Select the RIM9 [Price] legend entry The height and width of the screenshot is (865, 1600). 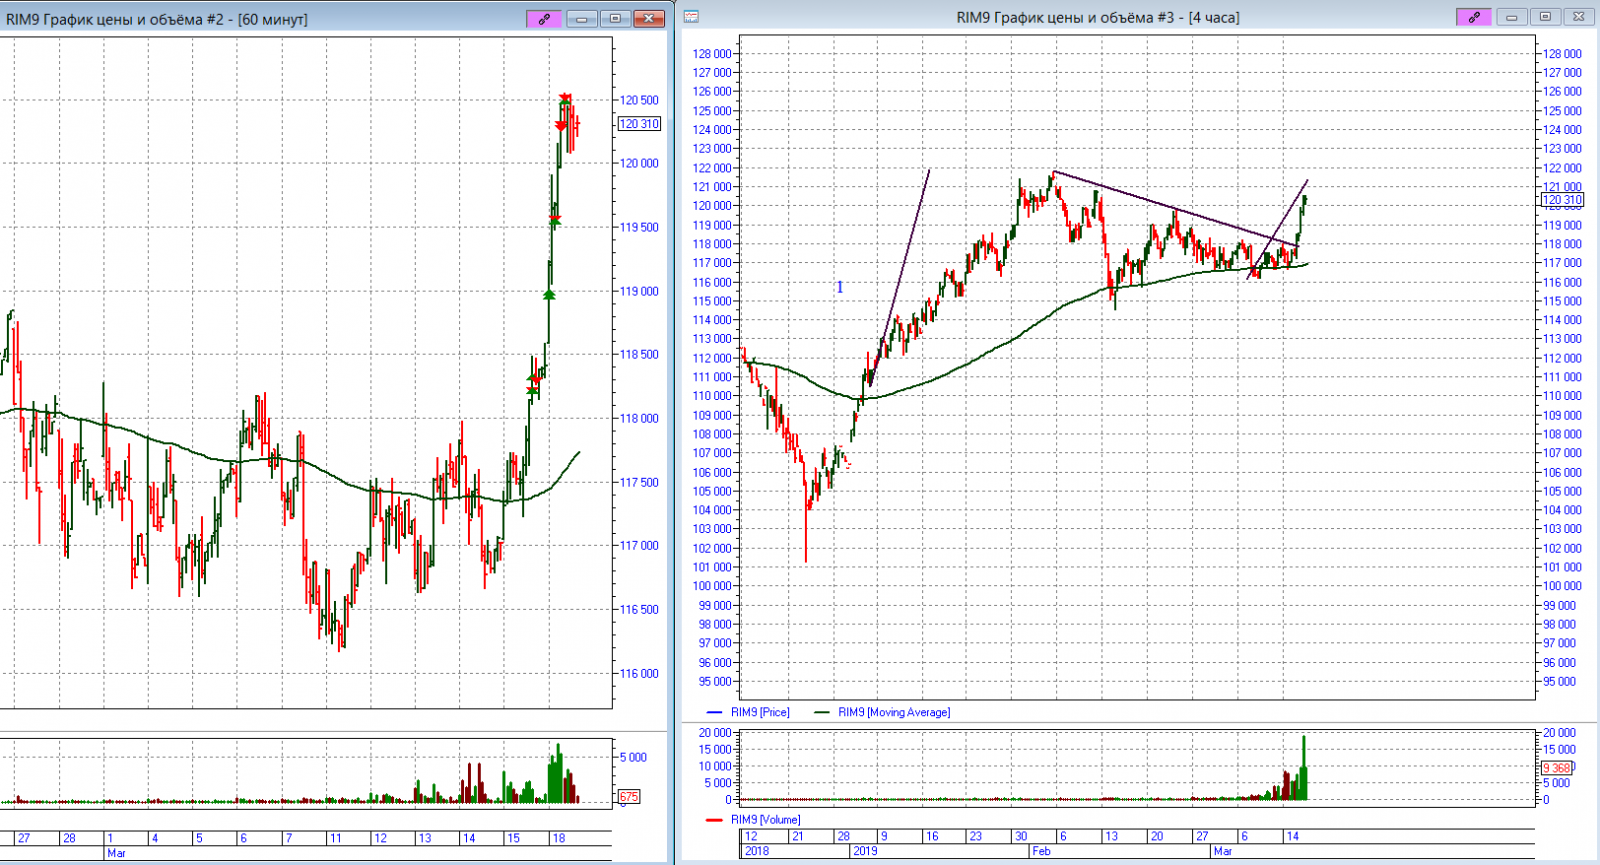(759, 712)
